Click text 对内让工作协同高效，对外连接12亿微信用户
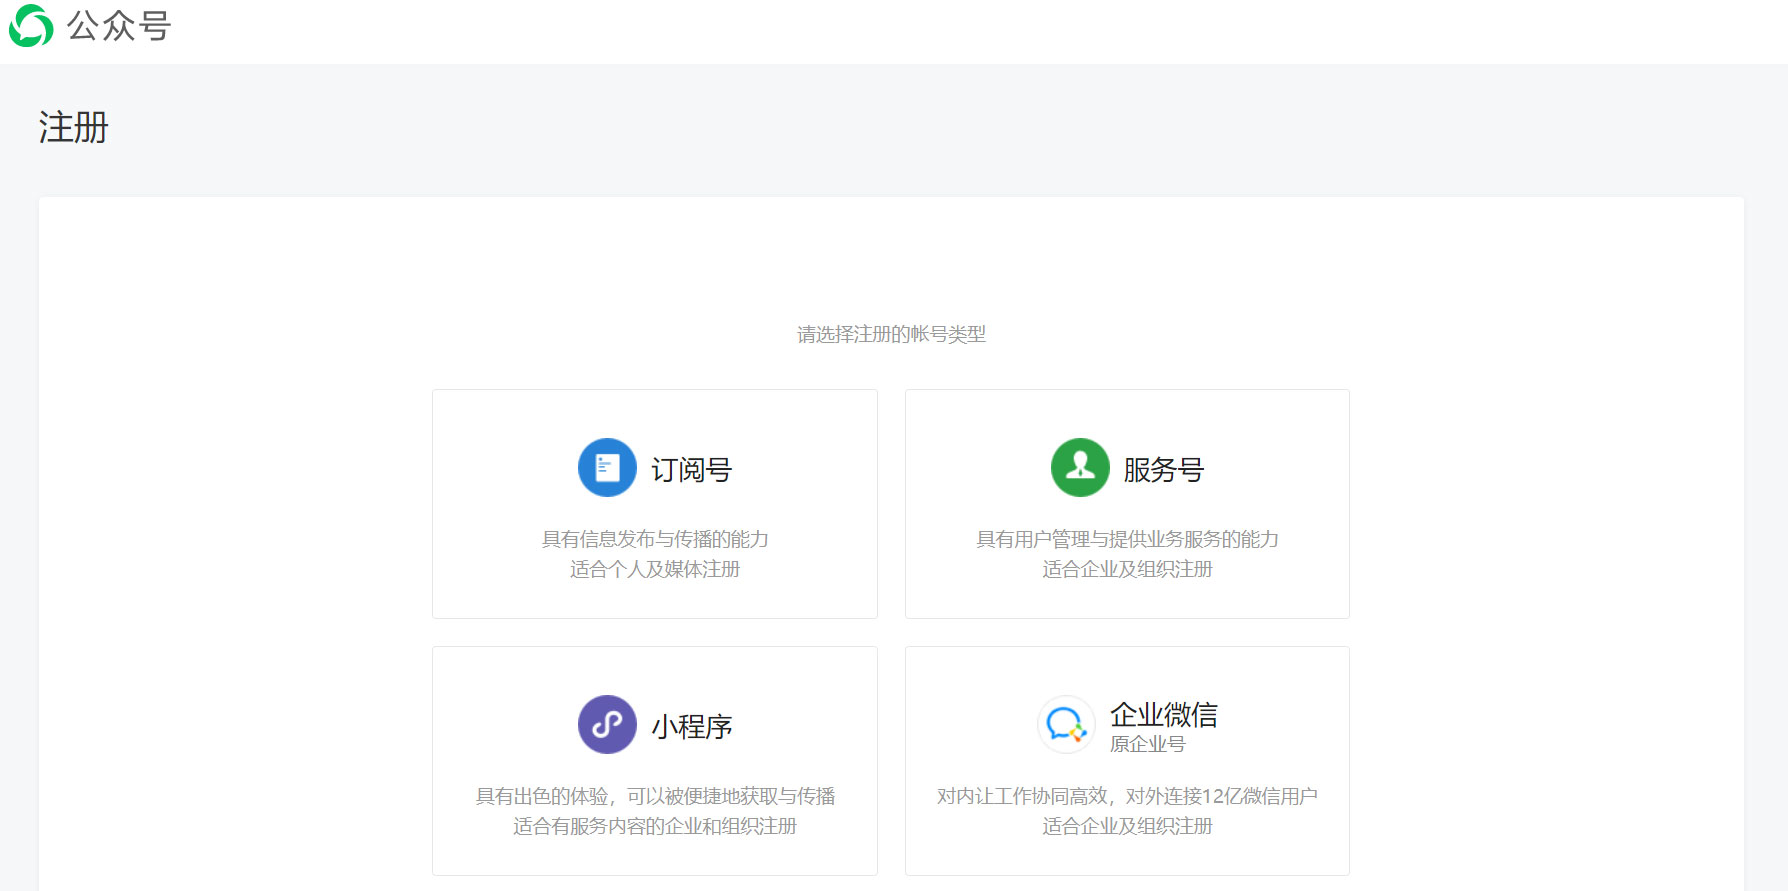This screenshot has height=891, width=1788. point(1127,796)
